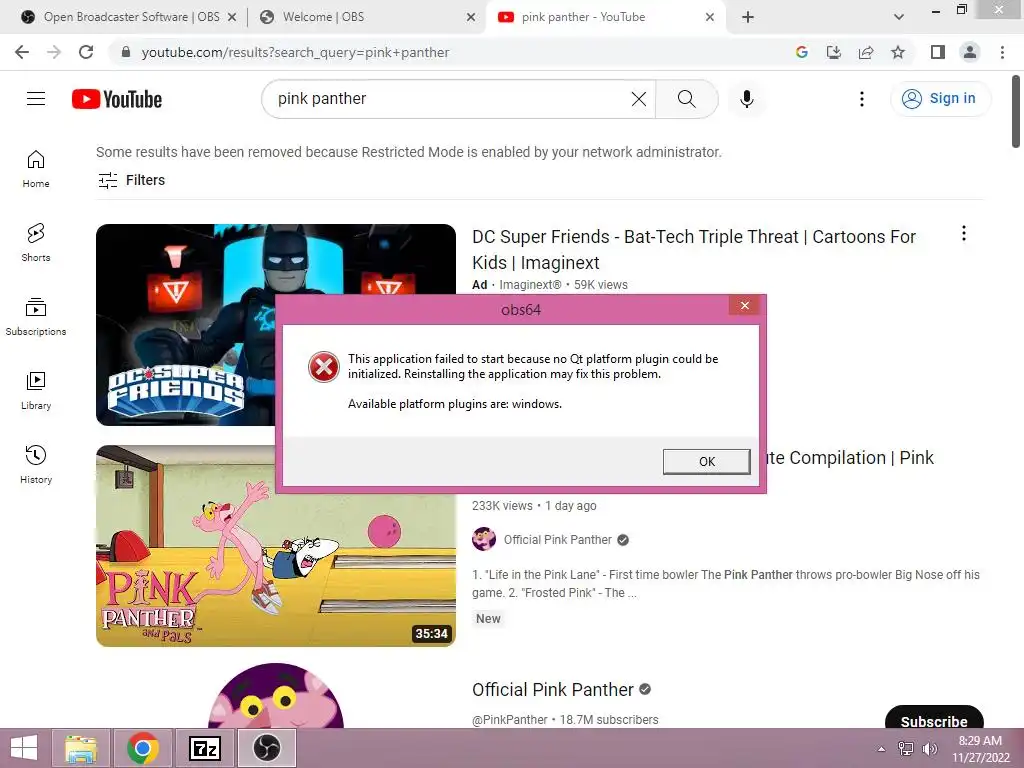Toggle the Chrome side panel

[x=938, y=52]
